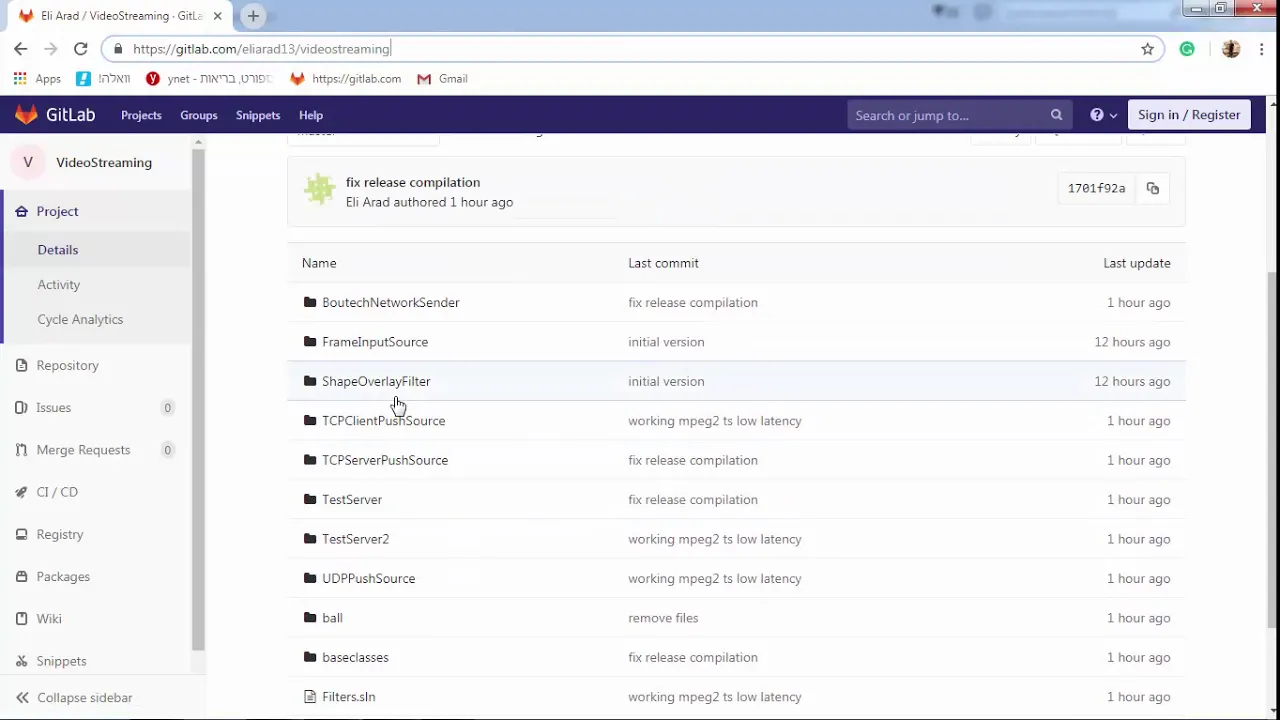Click the browser address bar
This screenshot has height=720, width=1280.
630,49
